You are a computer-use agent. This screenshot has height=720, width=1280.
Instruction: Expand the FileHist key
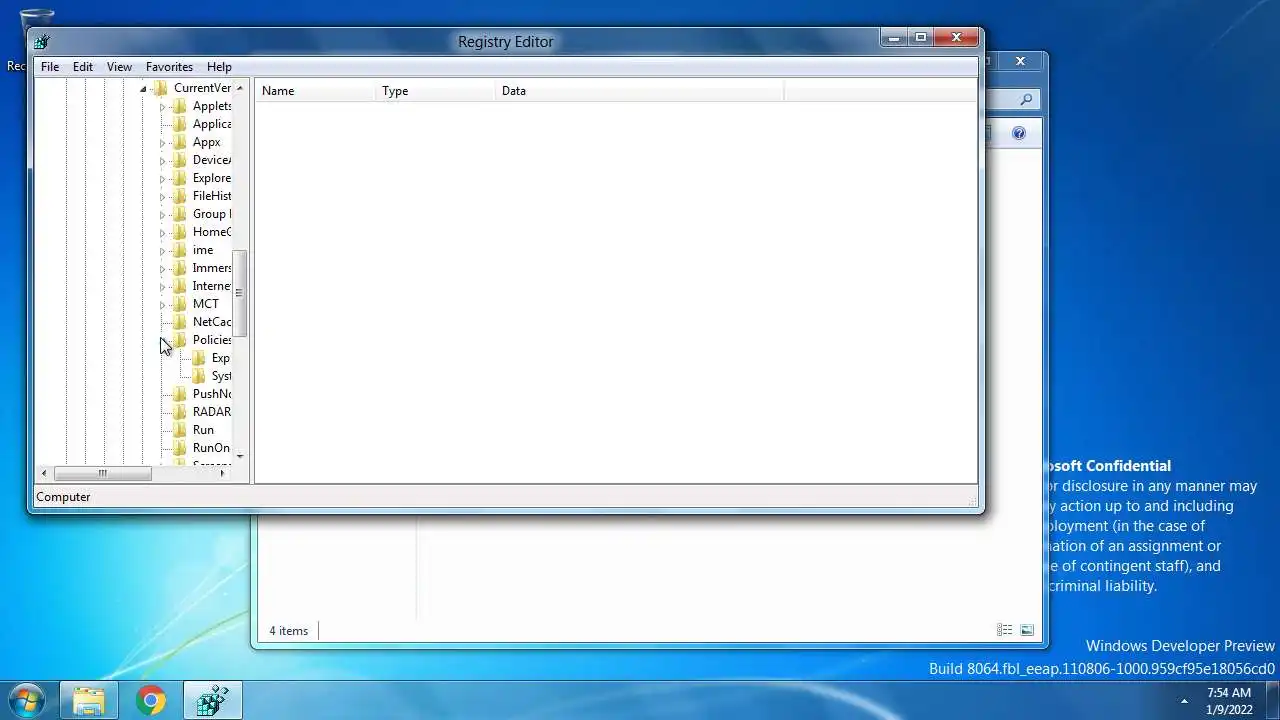162,196
